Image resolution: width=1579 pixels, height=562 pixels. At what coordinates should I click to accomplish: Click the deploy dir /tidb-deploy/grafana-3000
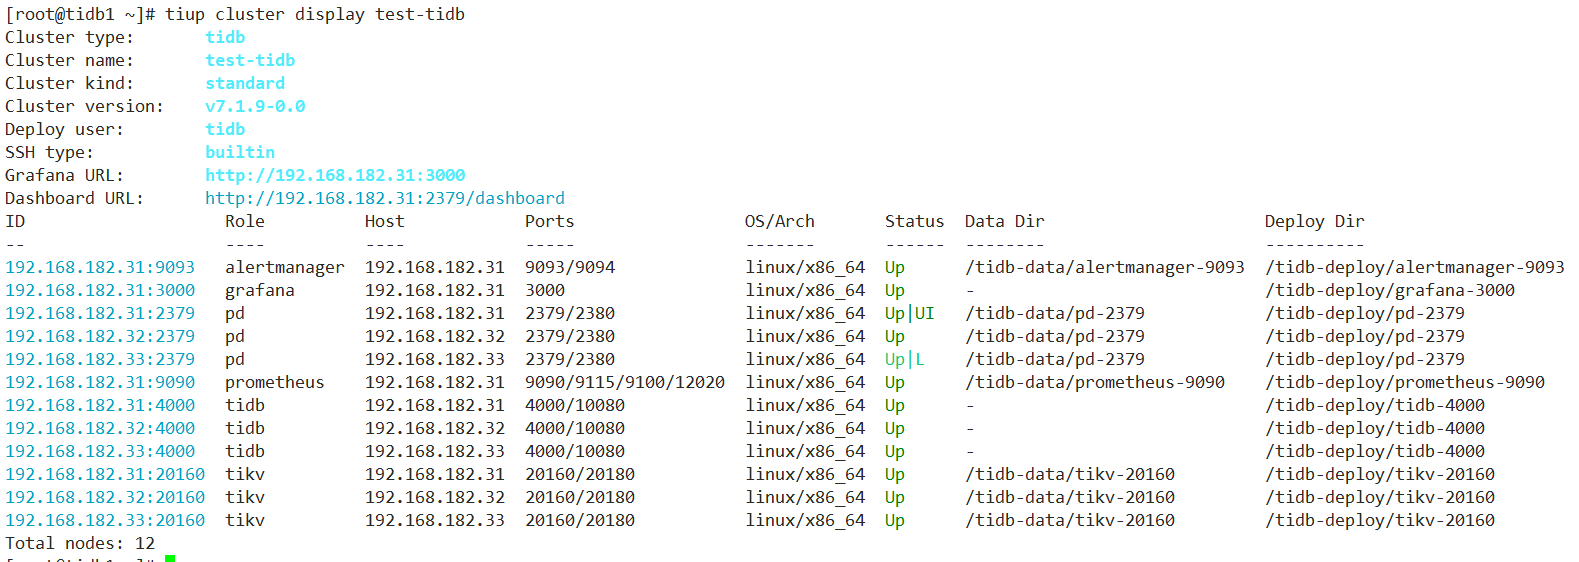[x=1390, y=291]
